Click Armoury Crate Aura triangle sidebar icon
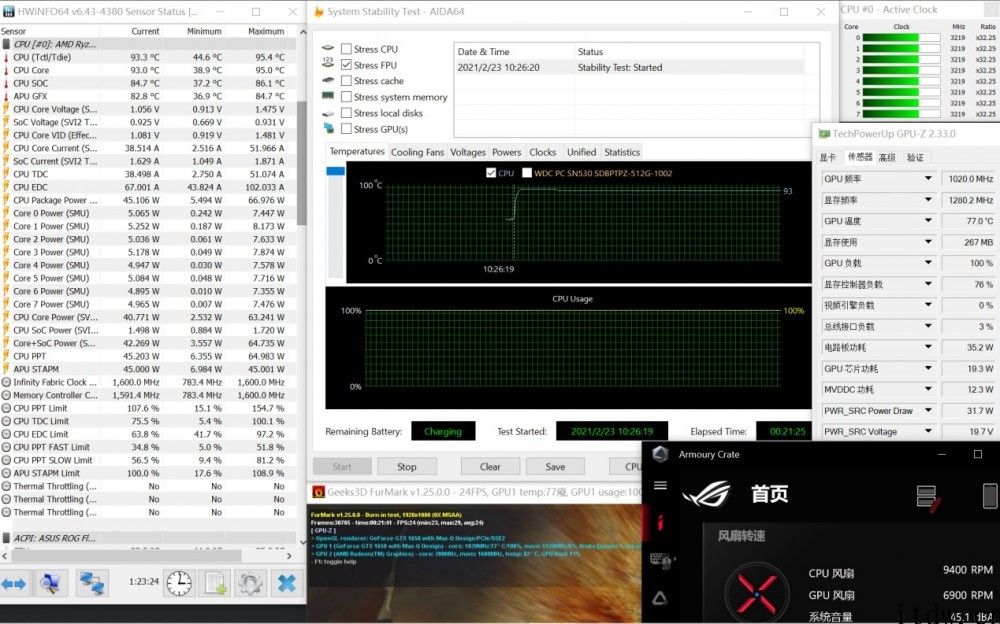 660,598
